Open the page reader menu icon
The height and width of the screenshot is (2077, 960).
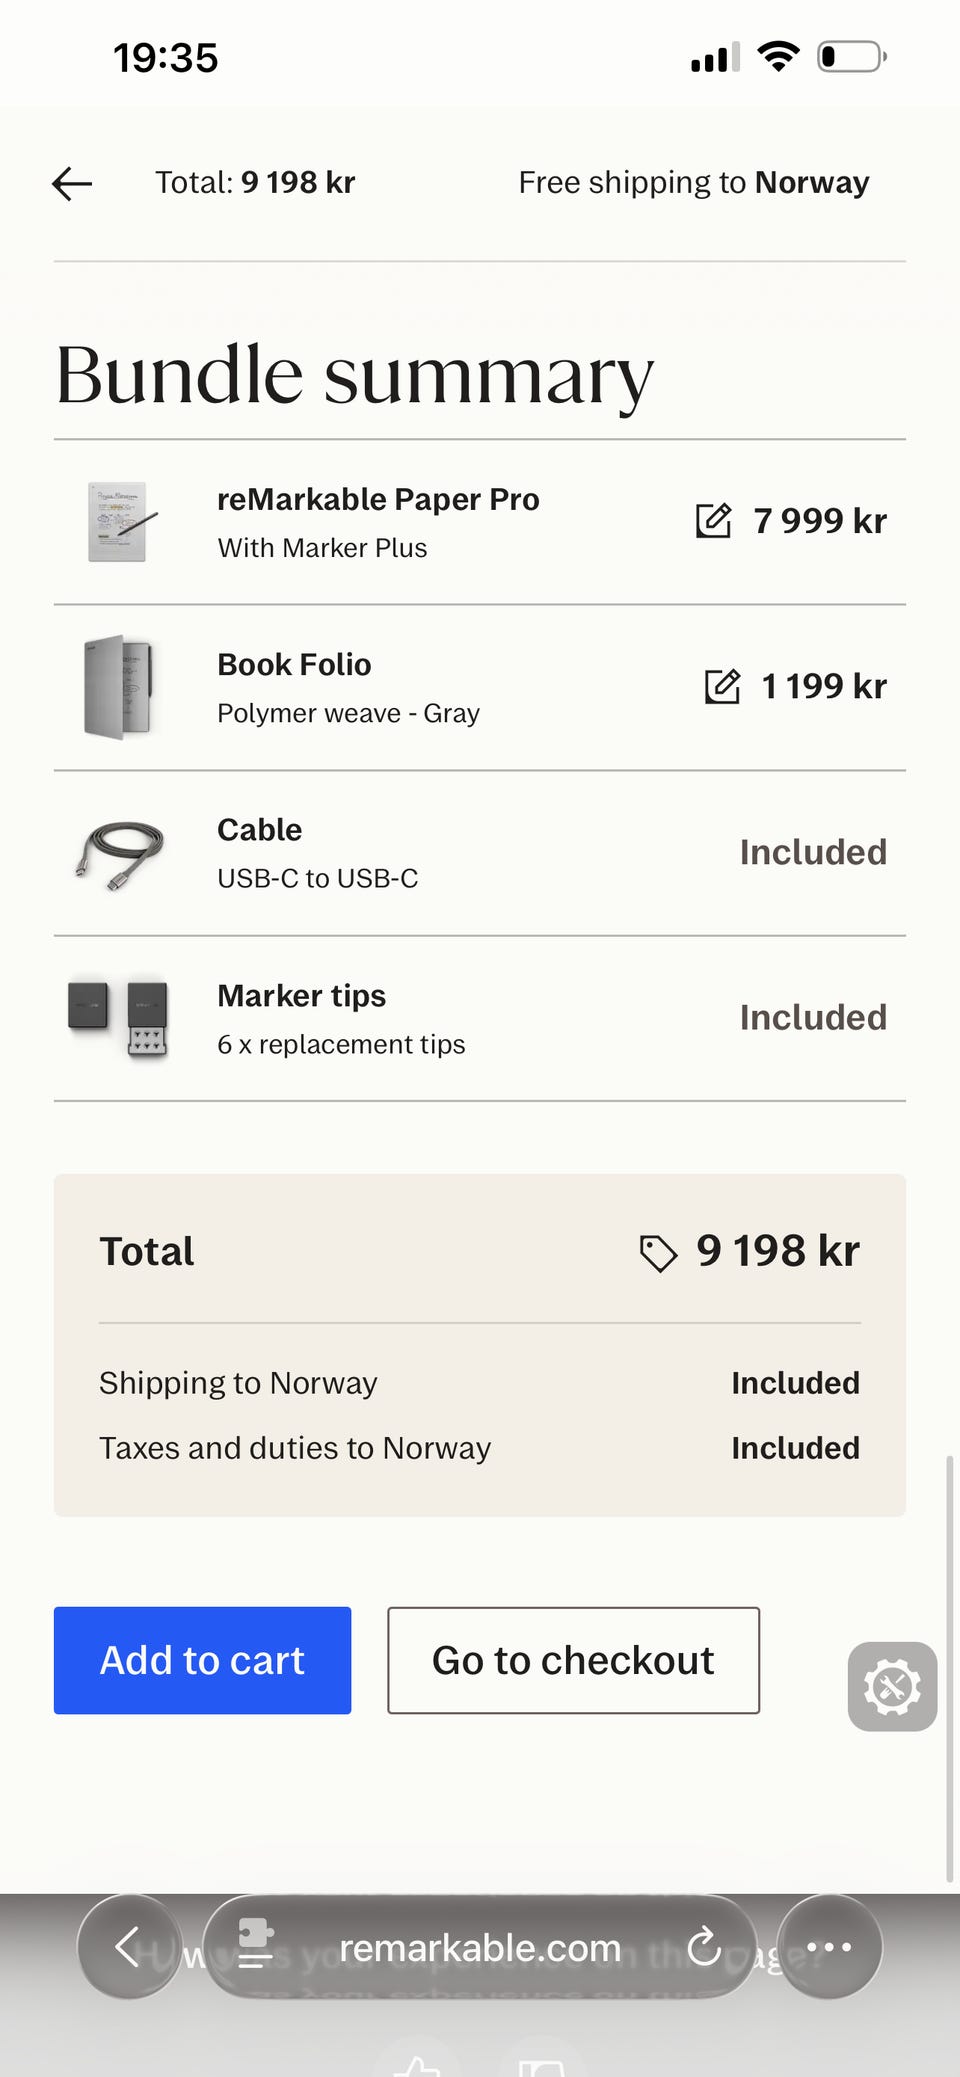(256, 1944)
